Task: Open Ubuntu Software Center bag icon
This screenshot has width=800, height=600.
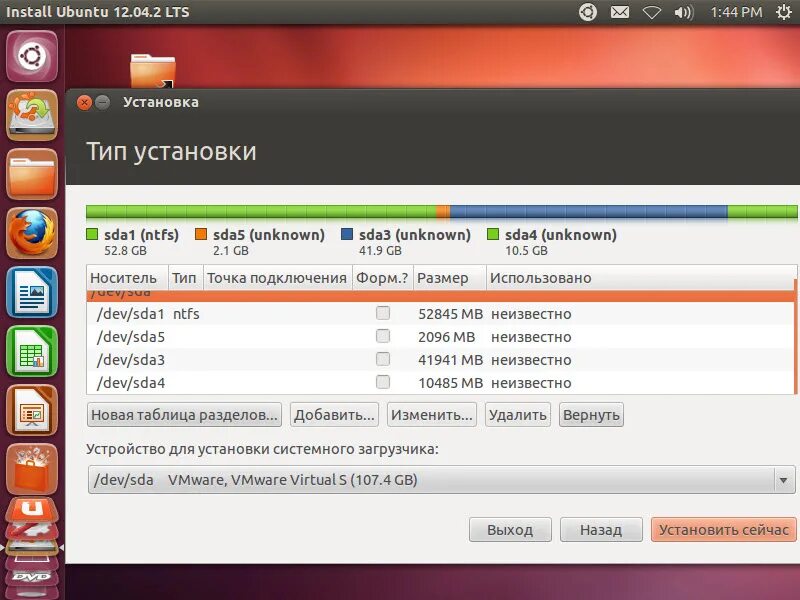Action: (32, 469)
